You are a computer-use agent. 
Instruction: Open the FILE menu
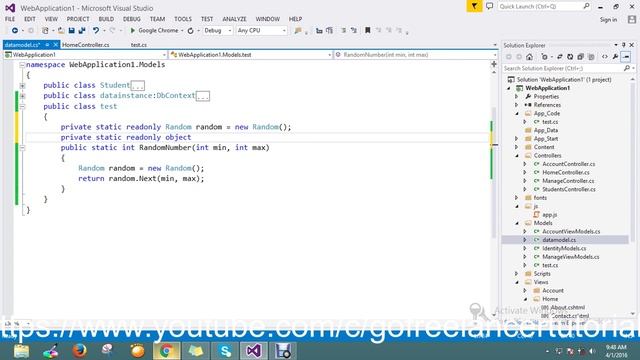pyautogui.click(x=10, y=19)
